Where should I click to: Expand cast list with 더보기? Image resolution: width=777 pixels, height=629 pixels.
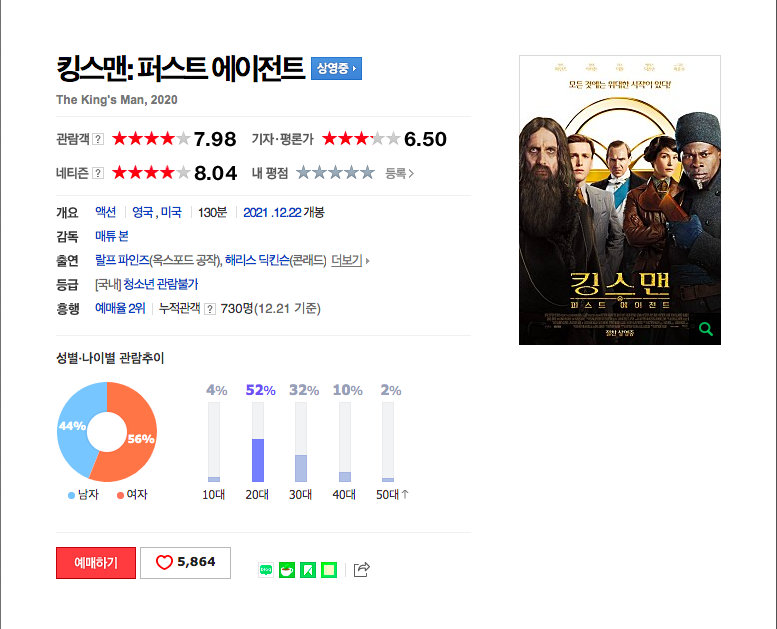pos(350,260)
